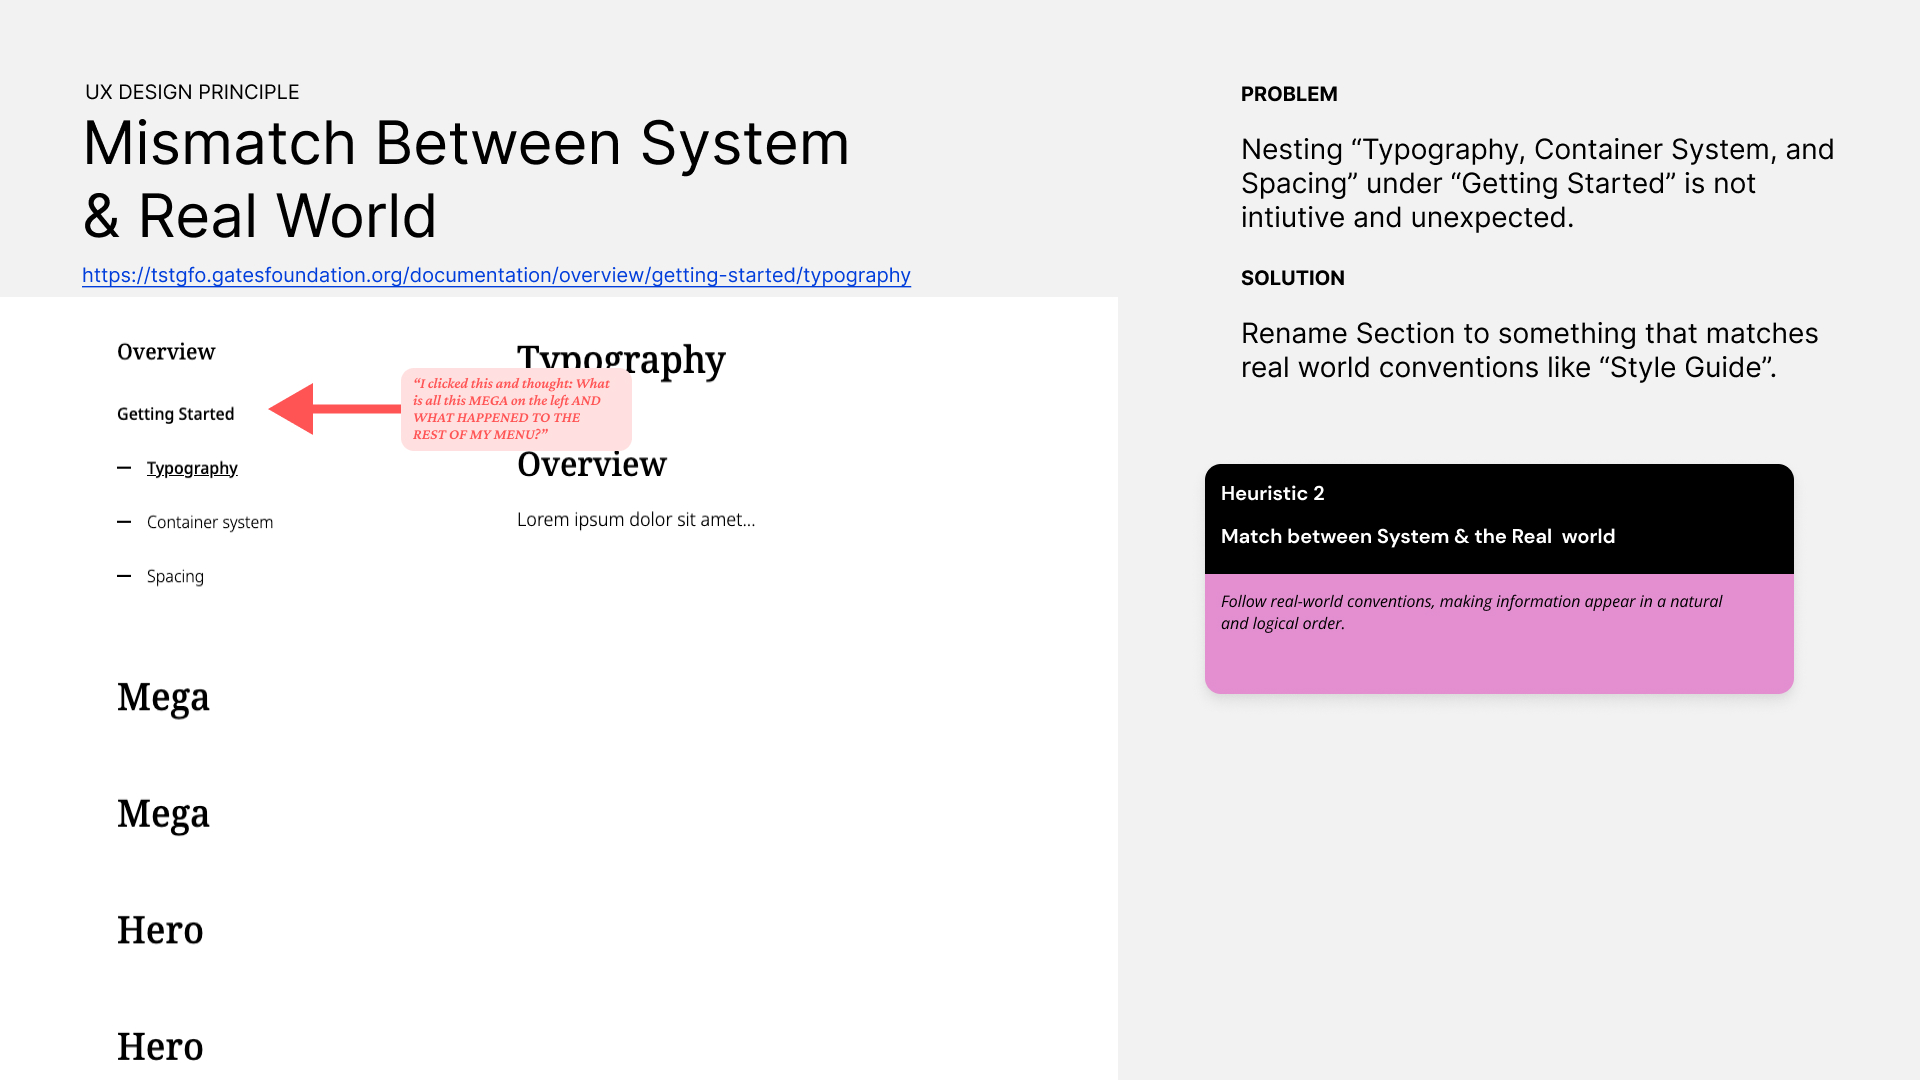Click the first Hero type sample

[160, 930]
